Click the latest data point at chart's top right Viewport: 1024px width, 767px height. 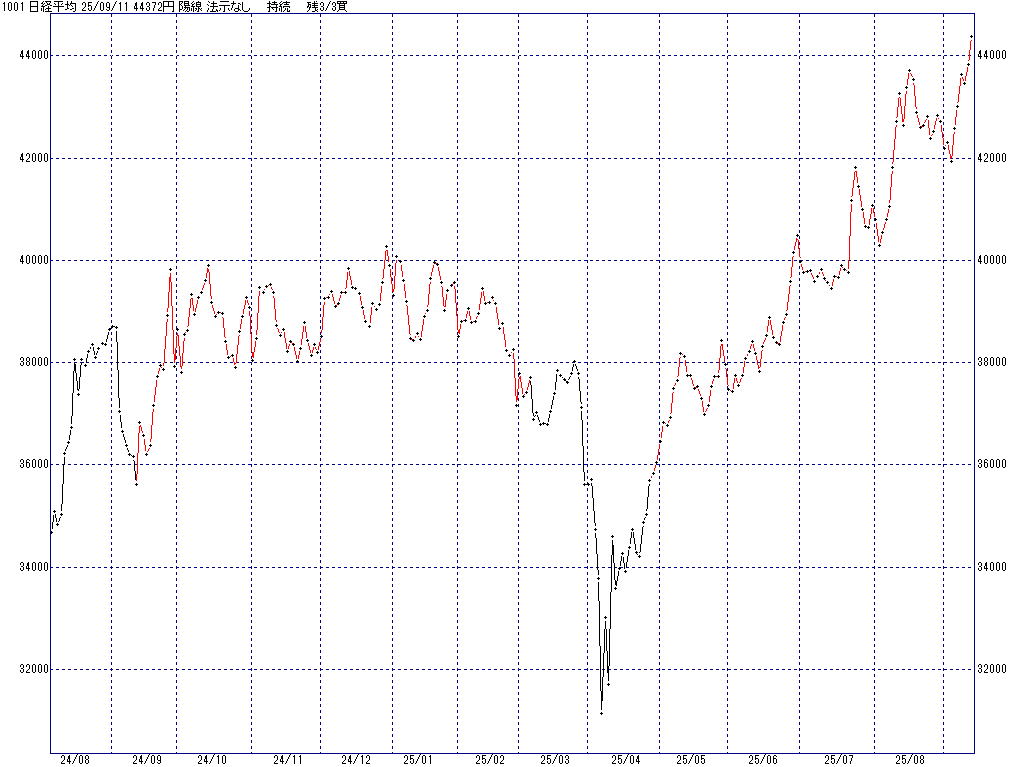pos(971,37)
